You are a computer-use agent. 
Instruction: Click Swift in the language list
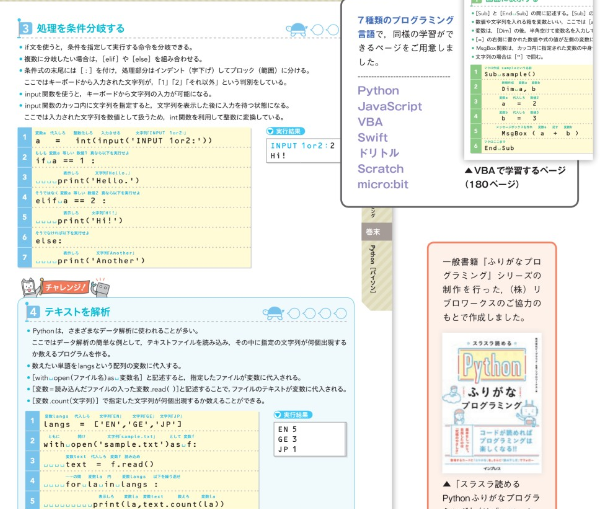(x=372, y=137)
